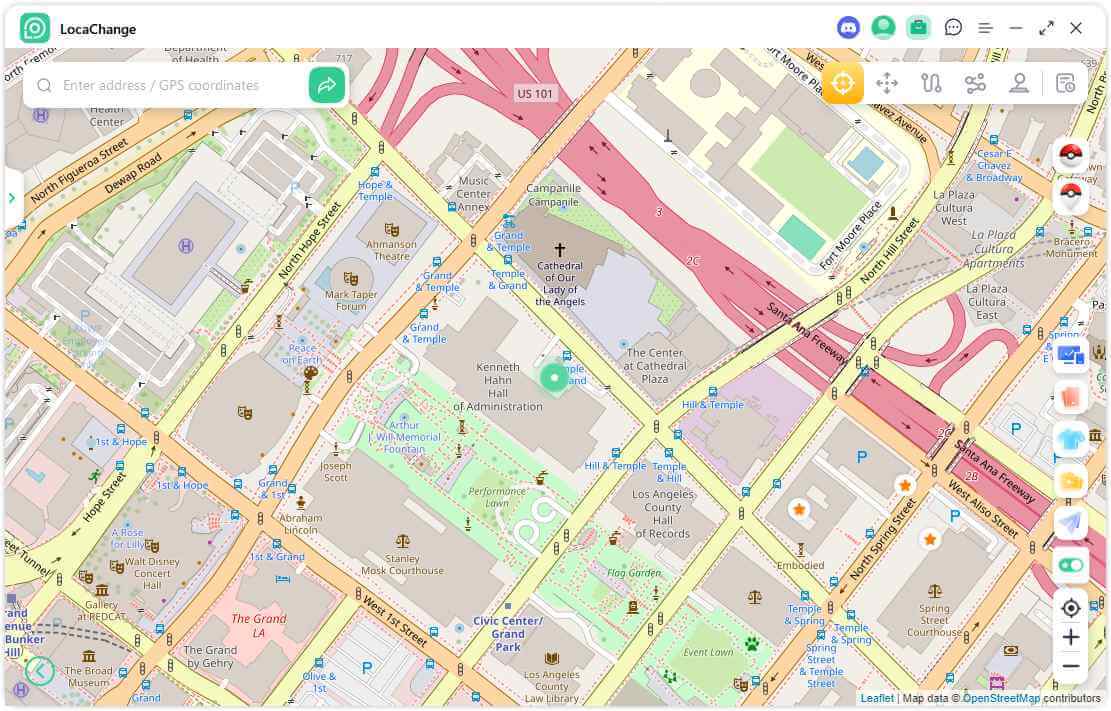Click the Arthur J. Will Memorial Fountain label
1111x711 pixels.
point(405,437)
